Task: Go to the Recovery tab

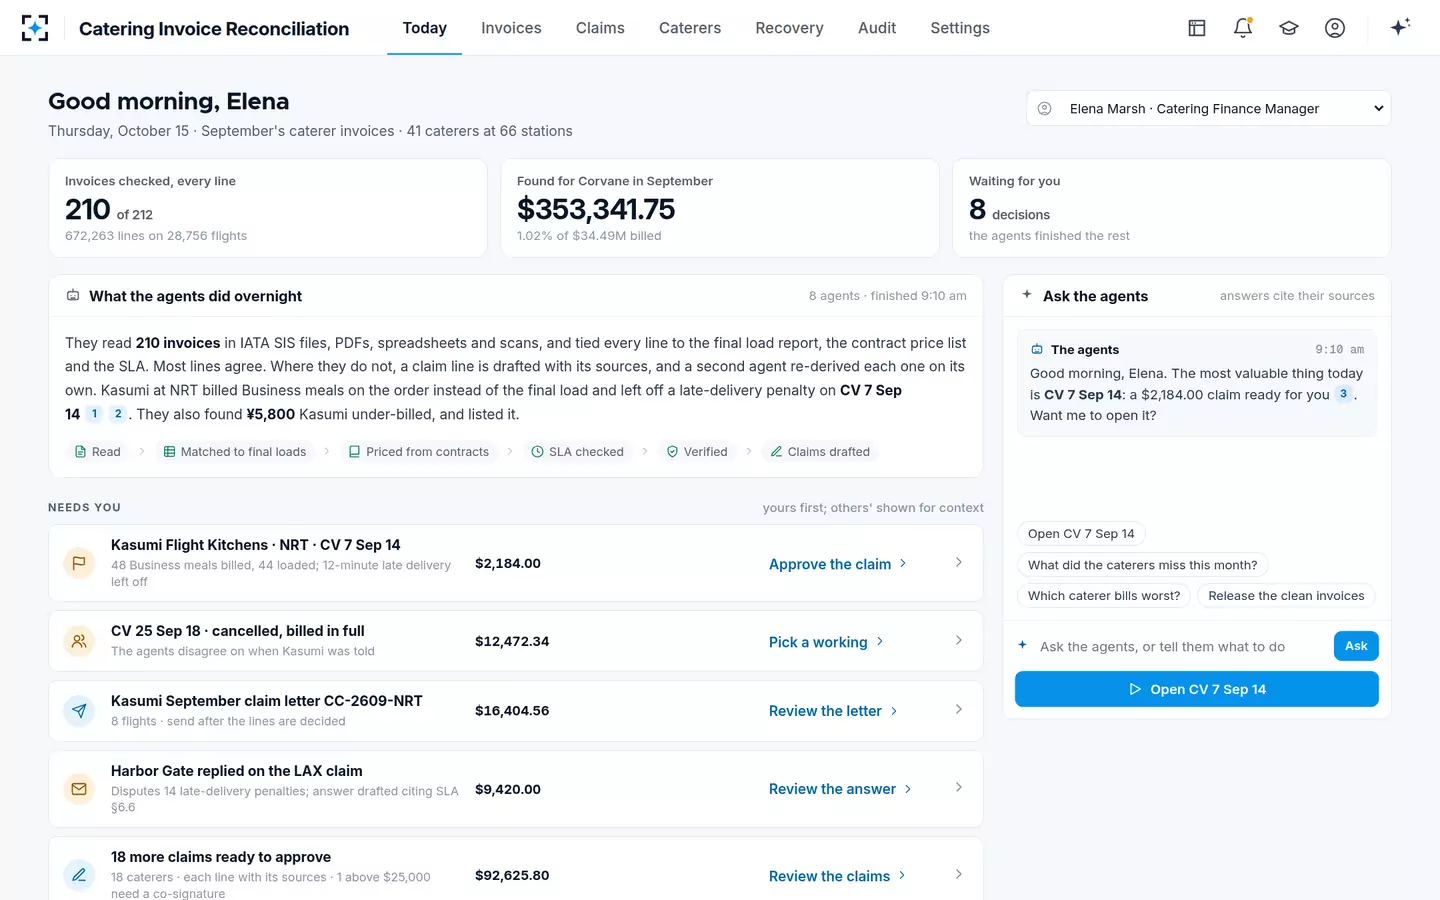Action: (x=789, y=28)
